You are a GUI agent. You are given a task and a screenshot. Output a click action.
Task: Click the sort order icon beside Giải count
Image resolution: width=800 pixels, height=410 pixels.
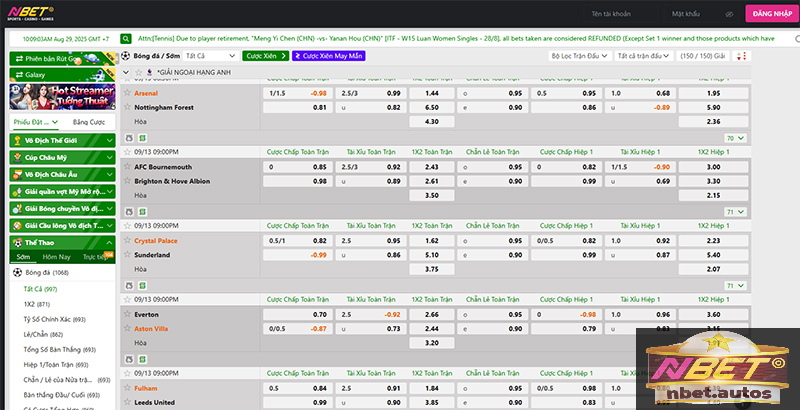[741, 56]
